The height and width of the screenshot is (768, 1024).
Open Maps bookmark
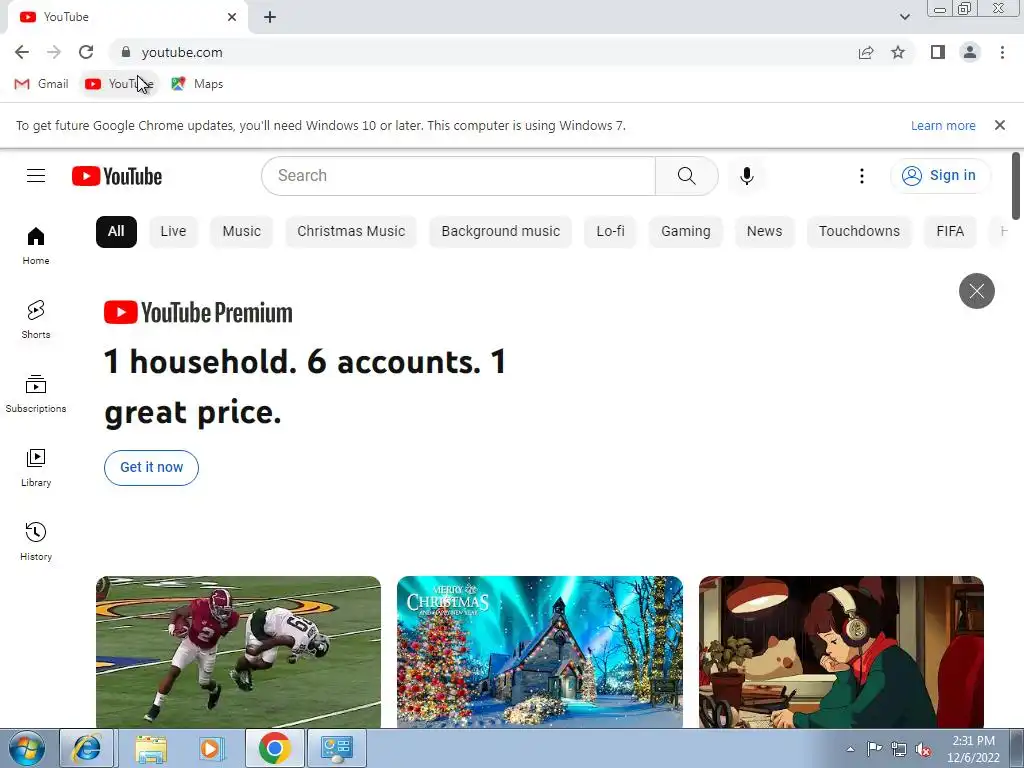(197, 84)
